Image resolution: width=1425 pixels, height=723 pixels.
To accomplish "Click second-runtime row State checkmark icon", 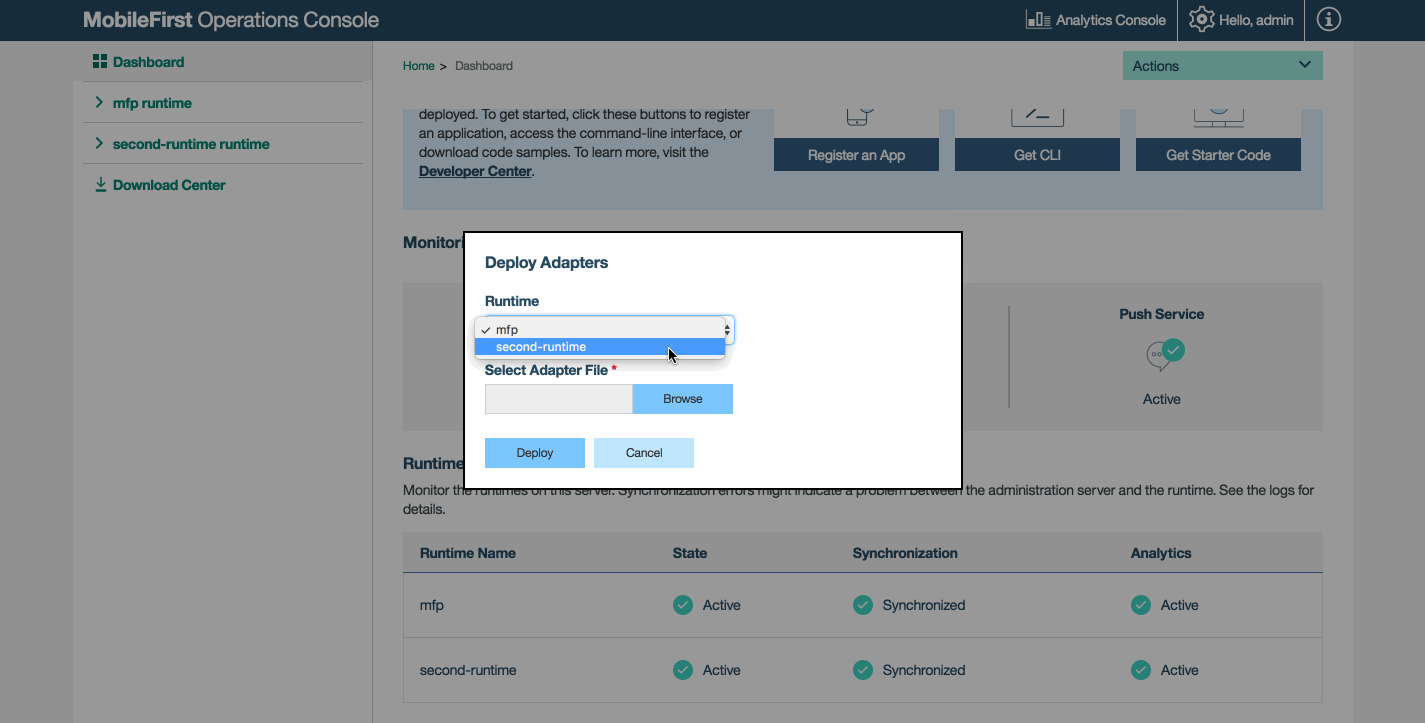I will pos(683,670).
